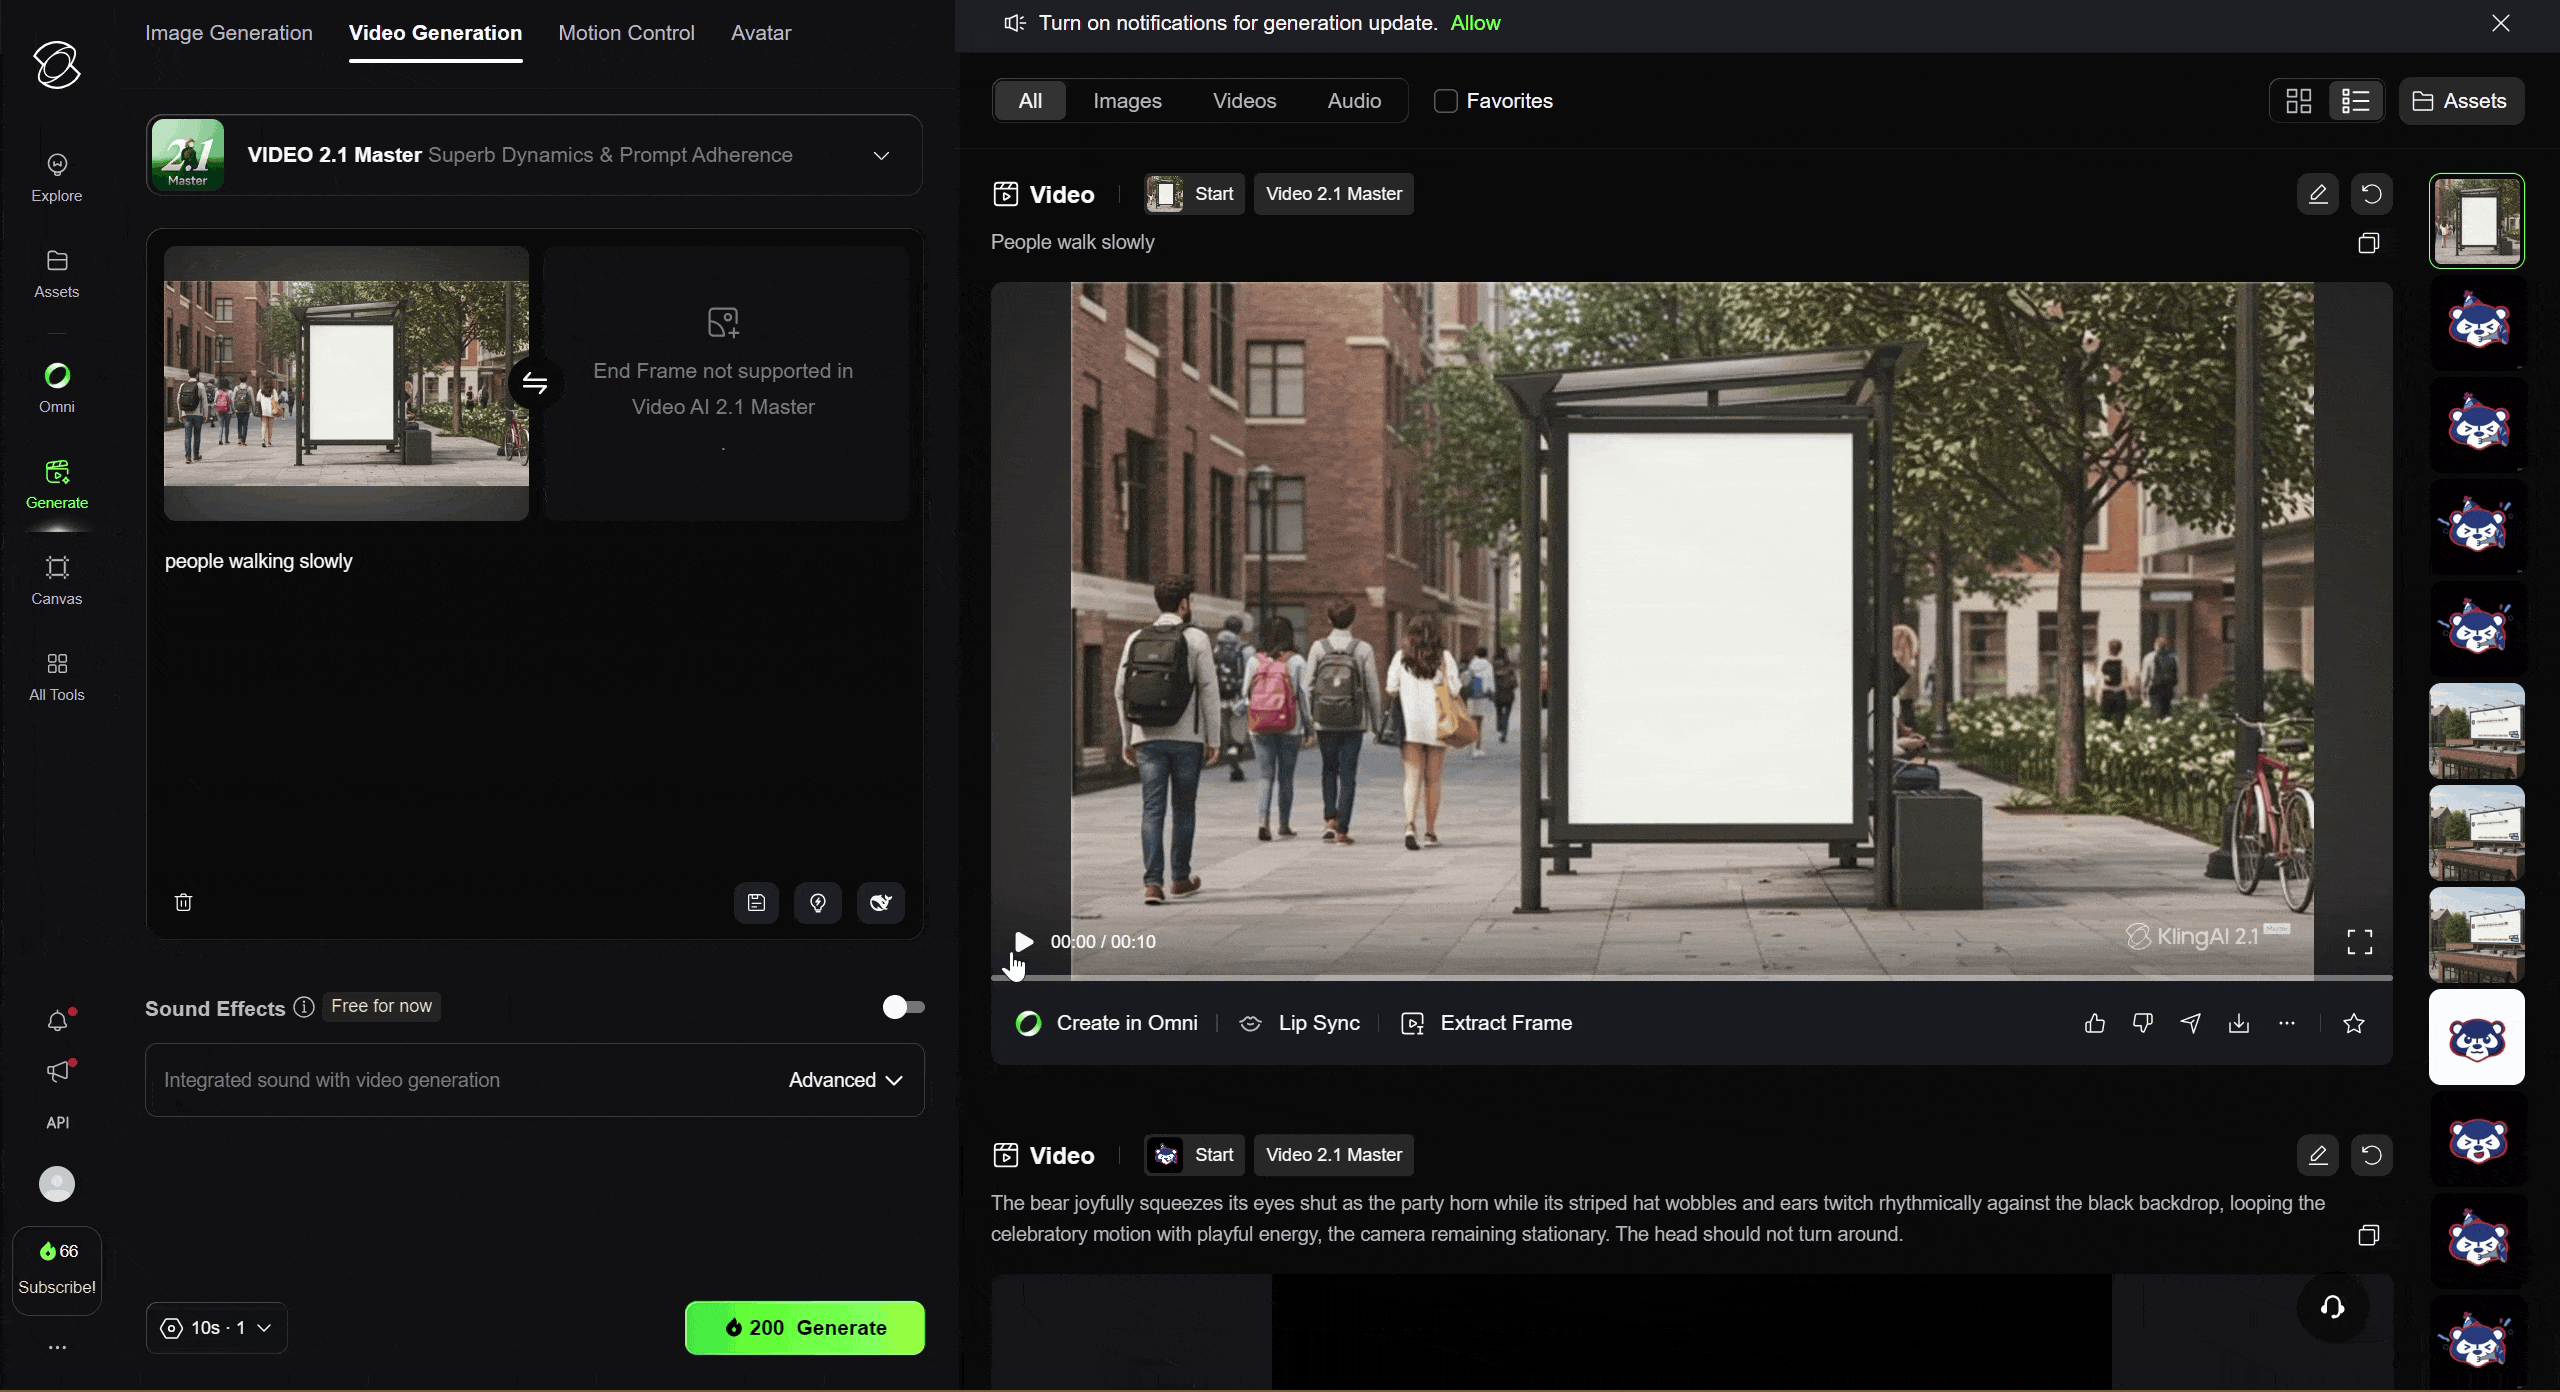Expand the VIDEO 2.1 Master model selector

coord(881,155)
